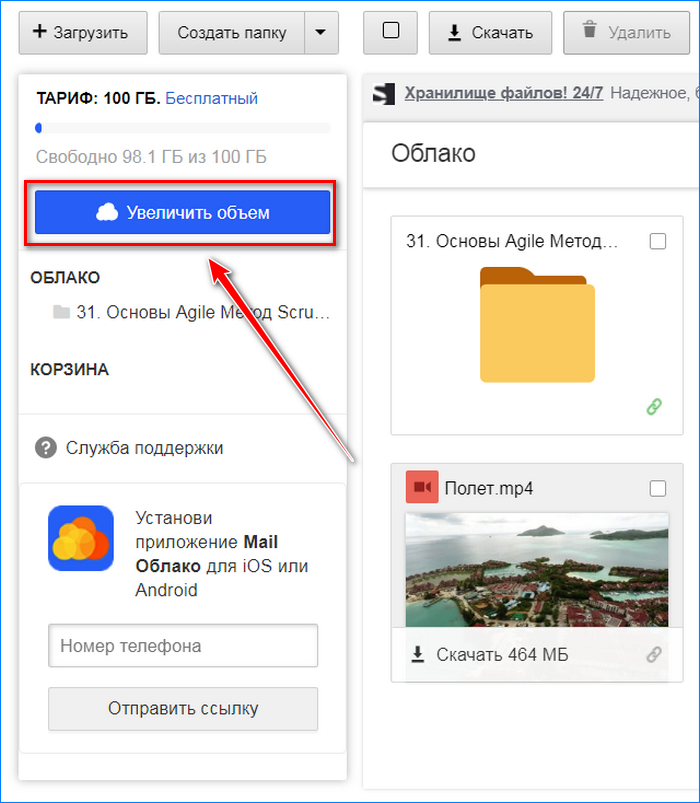Open the КОРЗИНА trash section
700x803 pixels.
[69, 369]
